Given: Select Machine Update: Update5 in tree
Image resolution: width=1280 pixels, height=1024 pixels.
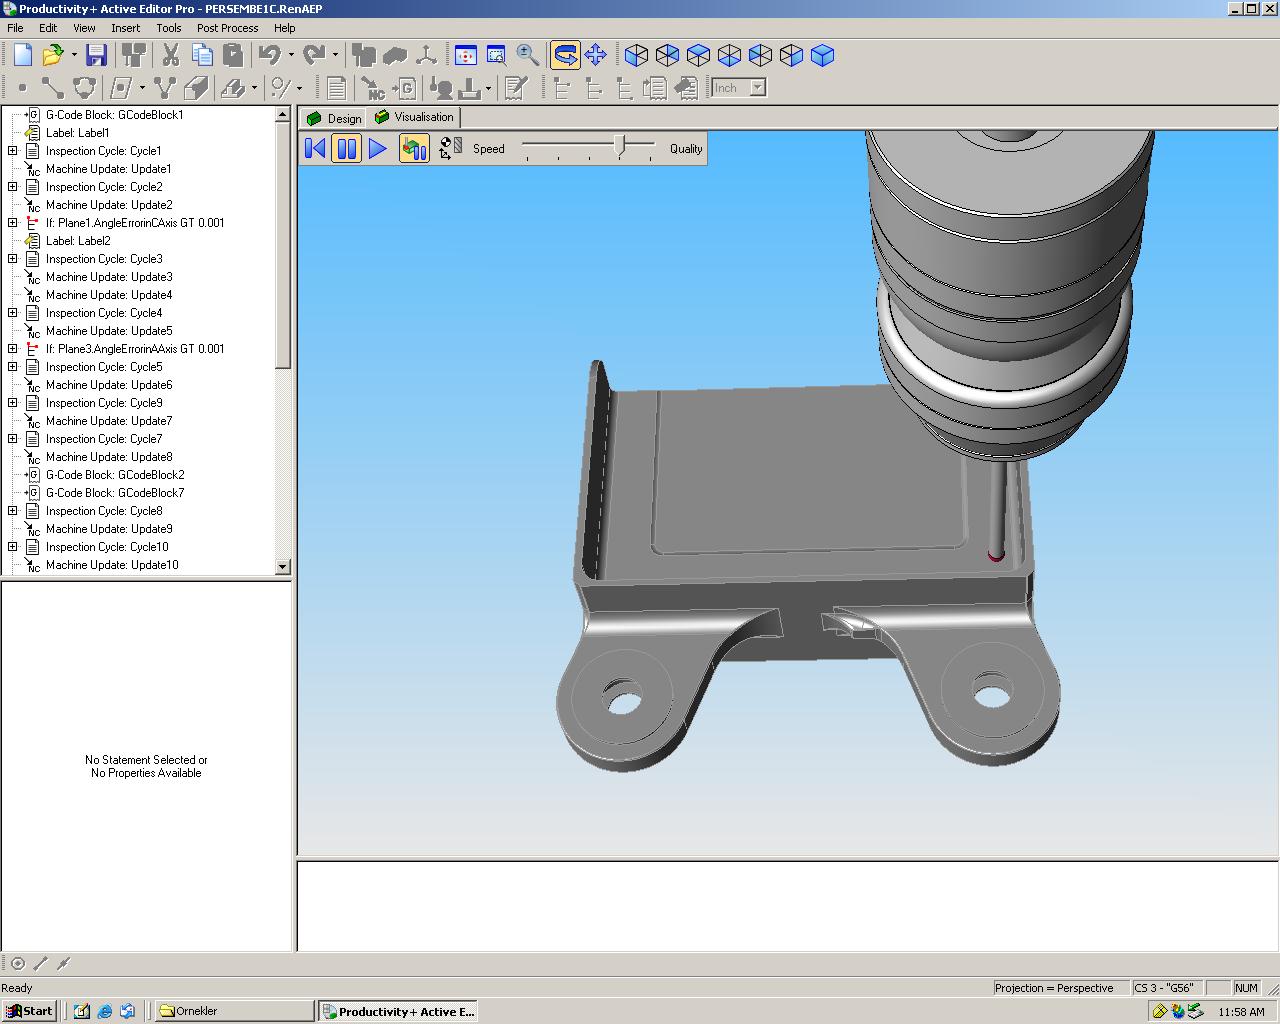Looking at the screenshot, I should 108,331.
